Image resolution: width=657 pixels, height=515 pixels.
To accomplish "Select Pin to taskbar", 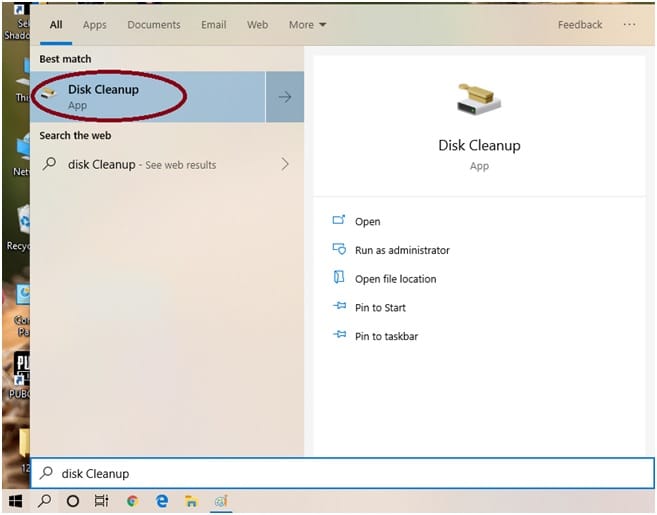I will [386, 336].
